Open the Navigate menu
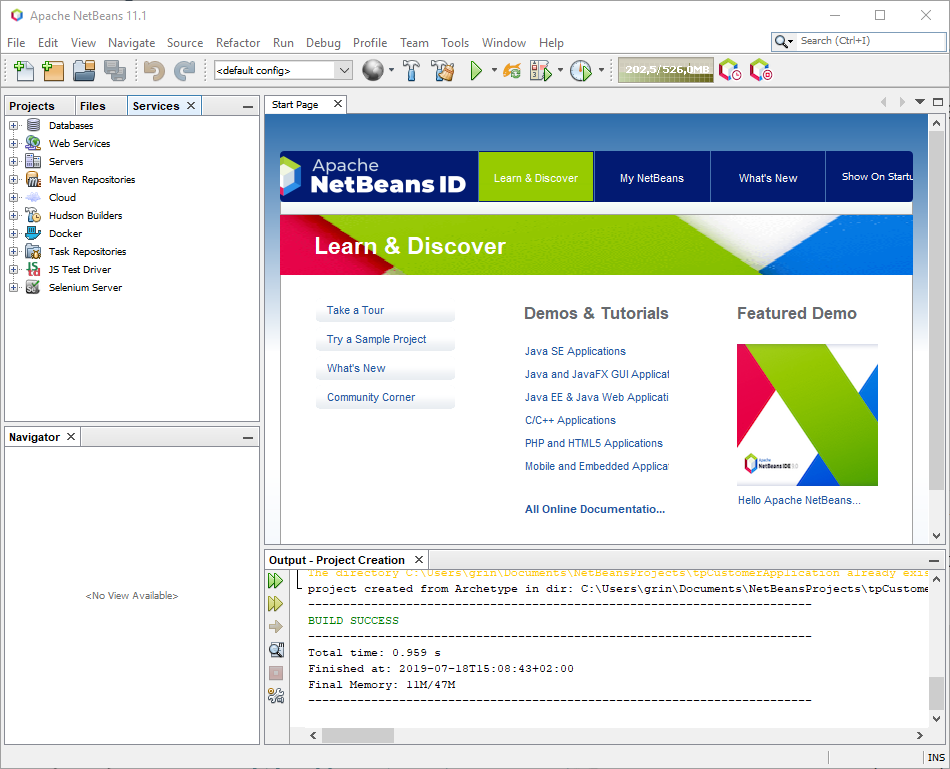The height and width of the screenshot is (769, 950). coord(131,43)
